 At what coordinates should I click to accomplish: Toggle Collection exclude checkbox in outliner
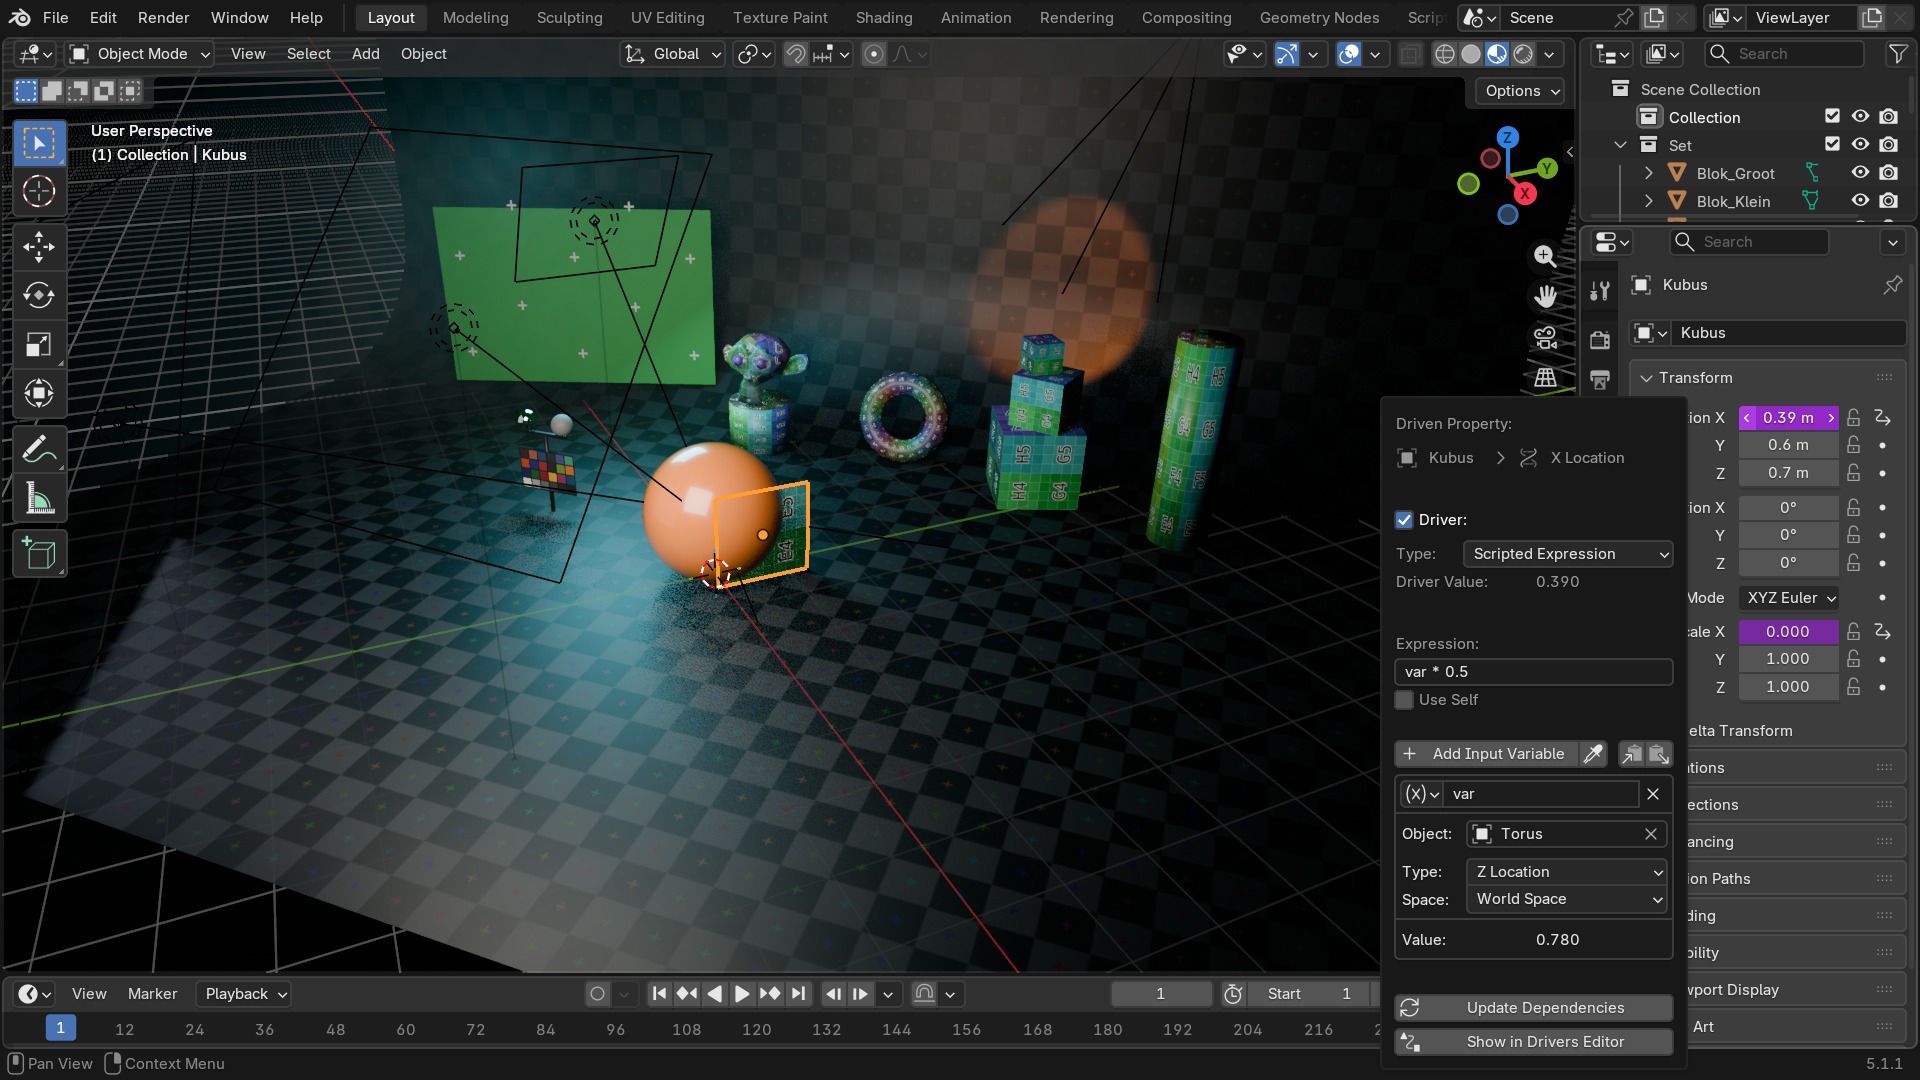(1832, 117)
